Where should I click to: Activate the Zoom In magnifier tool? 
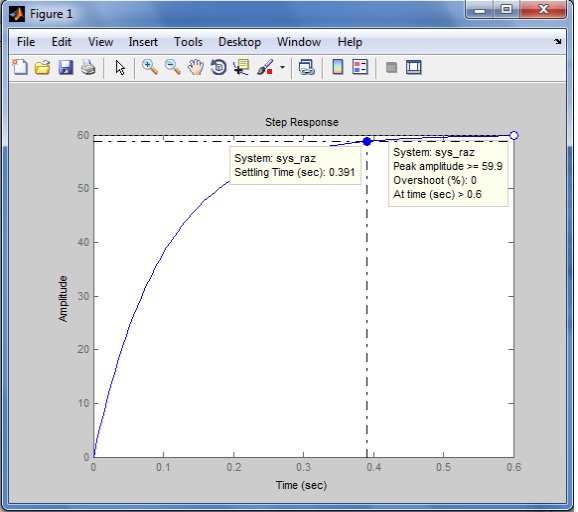[150, 67]
